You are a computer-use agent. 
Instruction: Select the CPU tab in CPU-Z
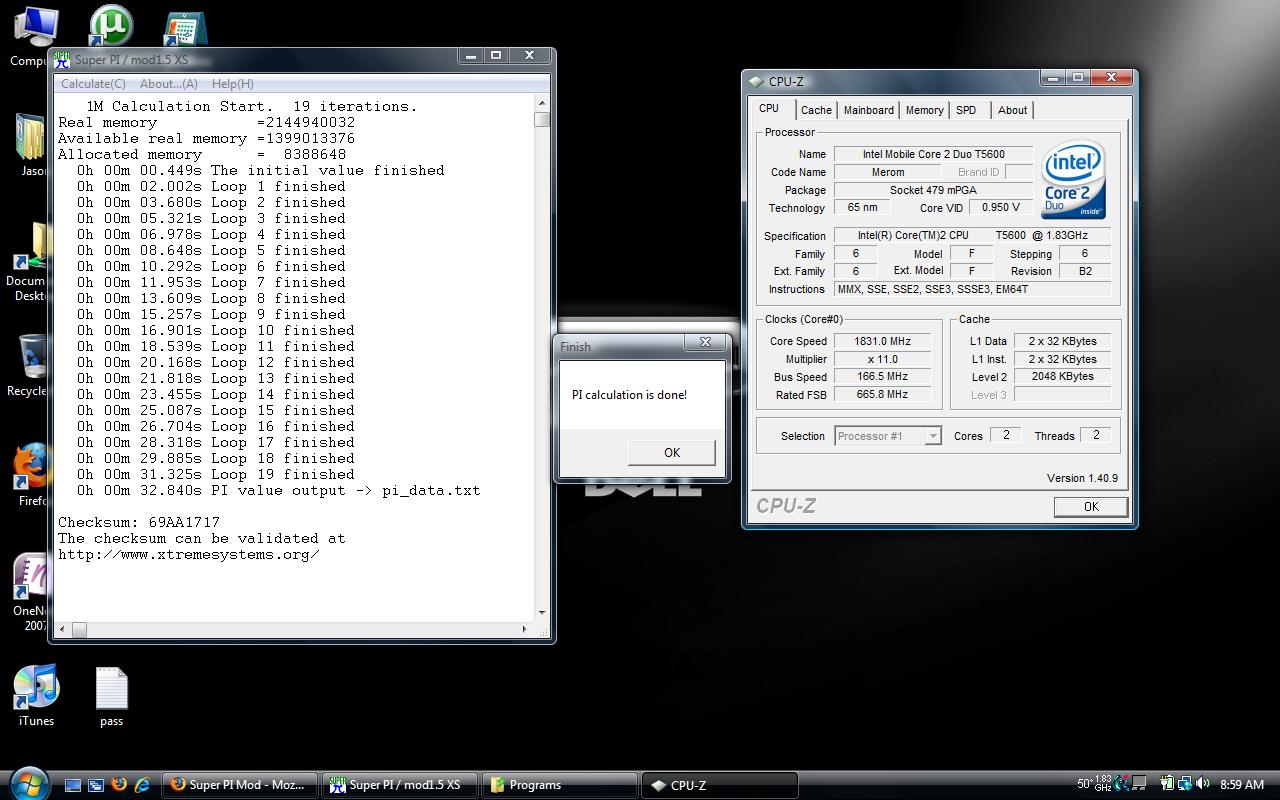pyautogui.click(x=769, y=109)
